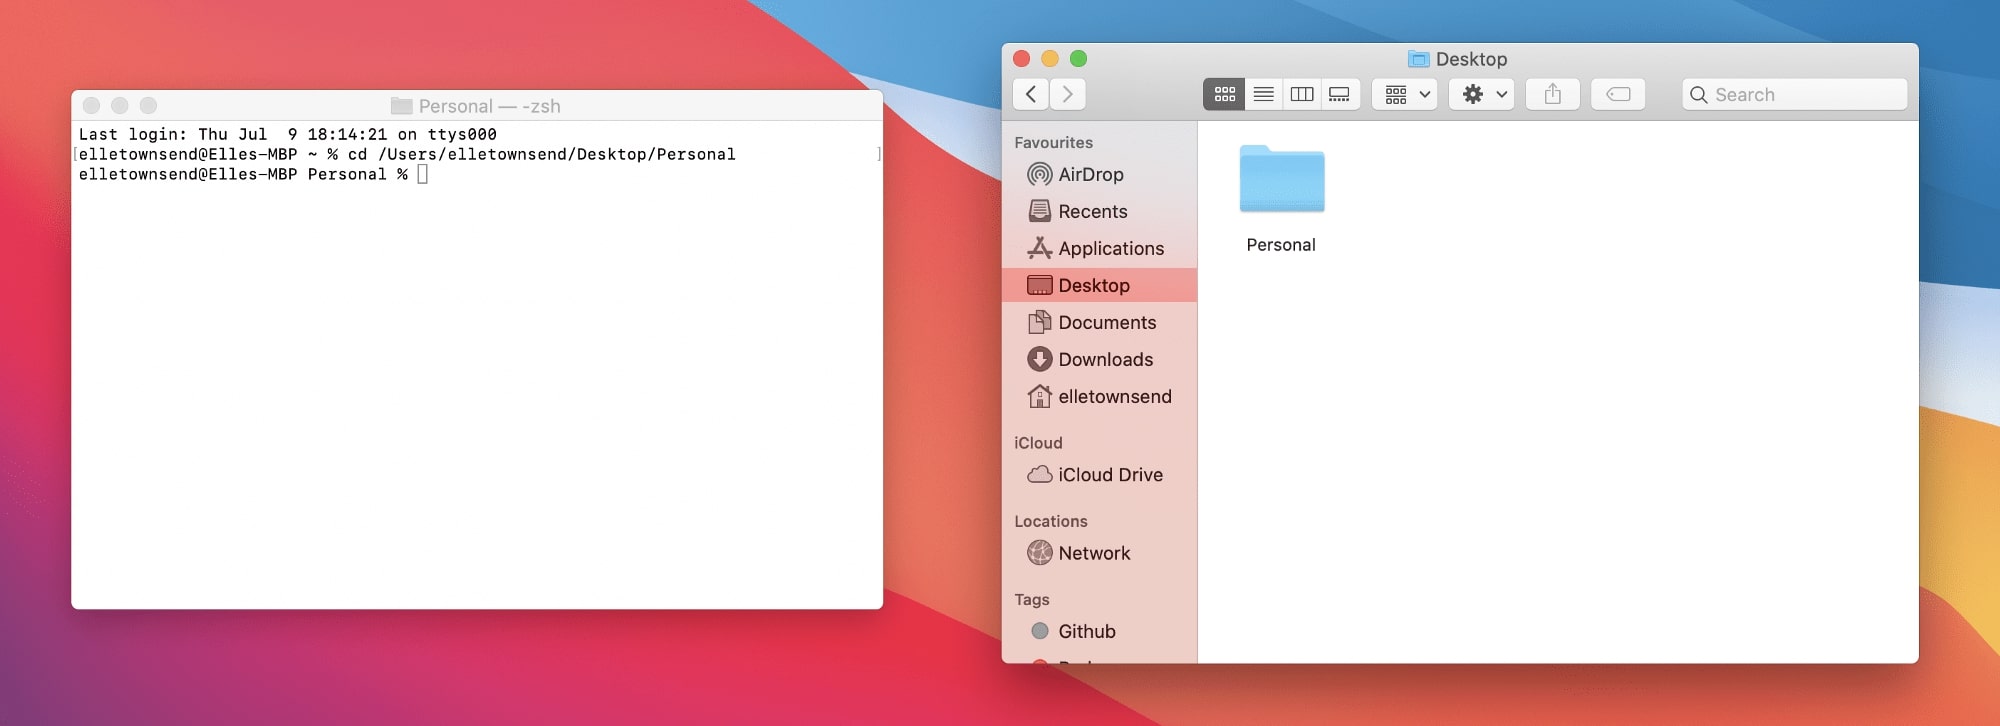Open iCloud Drive in sidebar
Viewport: 2000px width, 726px height.
[1099, 474]
